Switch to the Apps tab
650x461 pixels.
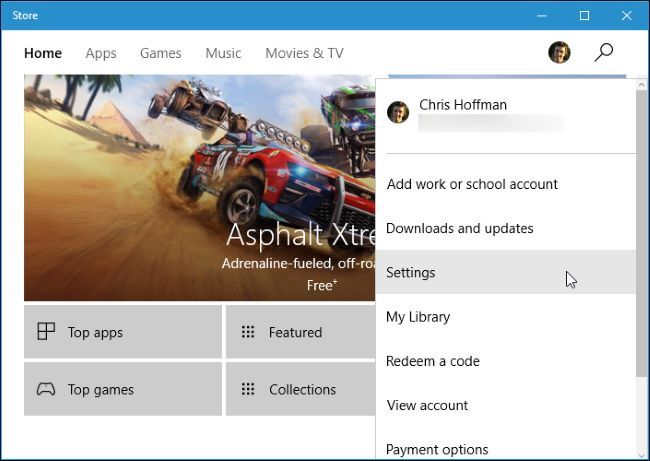tap(101, 53)
